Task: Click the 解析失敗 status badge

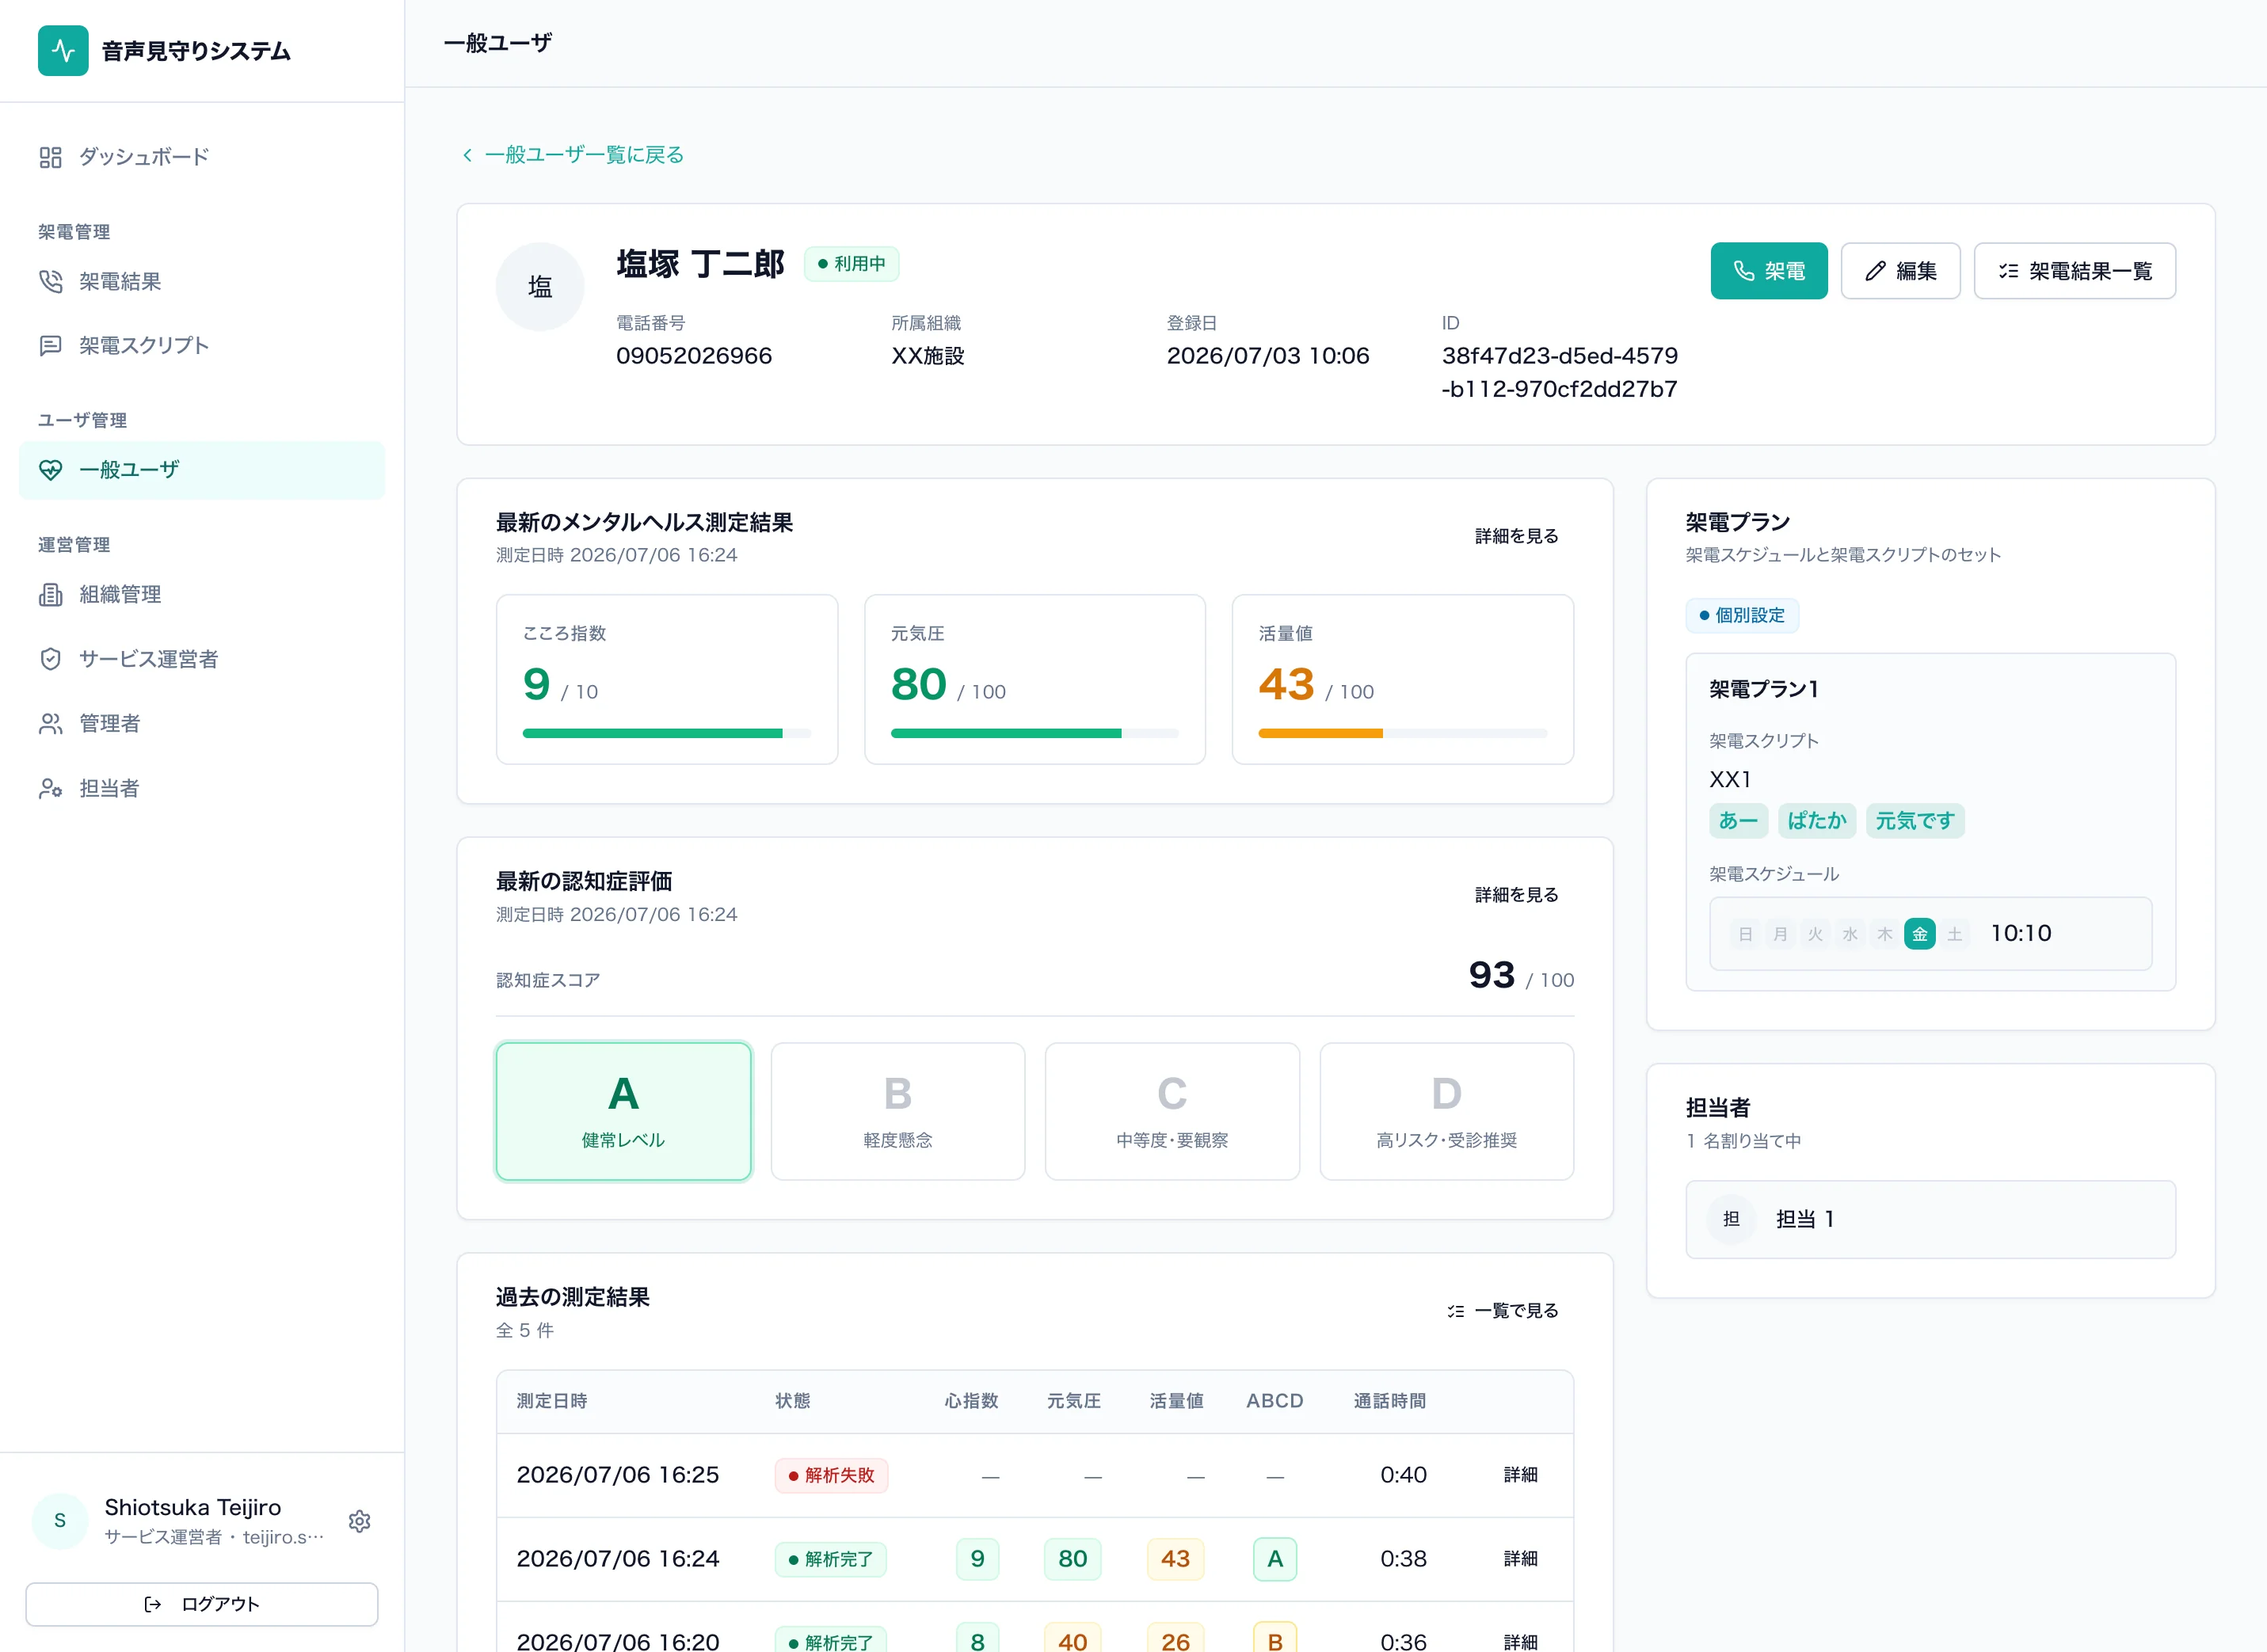Action: pos(831,1476)
